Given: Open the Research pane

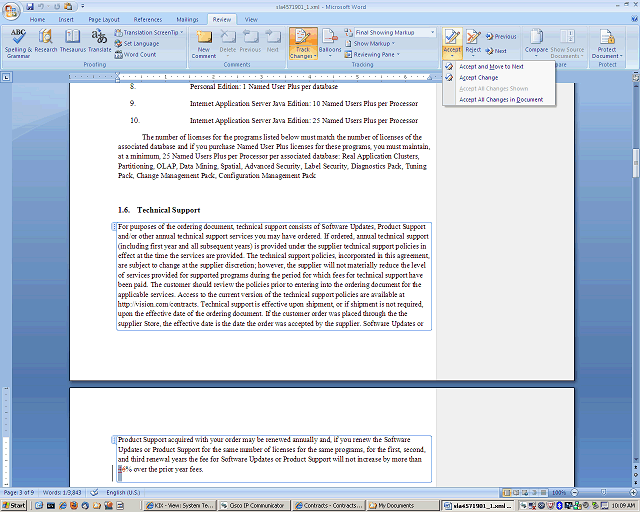Looking at the screenshot, I should coord(46,41).
